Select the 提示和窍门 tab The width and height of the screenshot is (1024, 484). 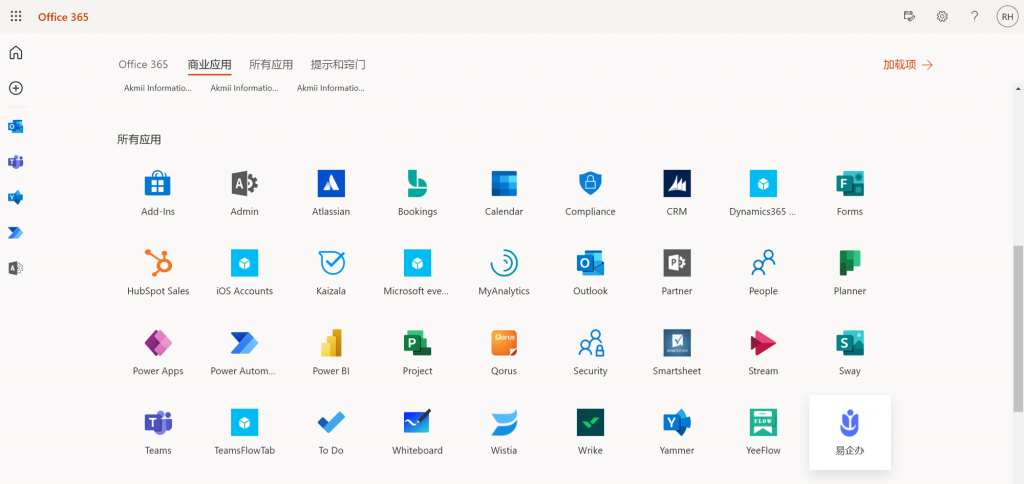coord(338,65)
